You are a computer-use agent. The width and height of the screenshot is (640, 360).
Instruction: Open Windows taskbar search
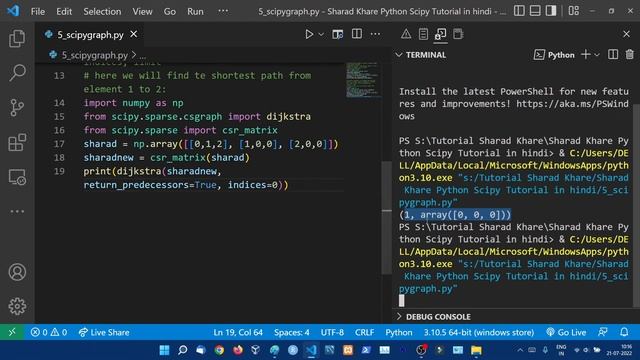coord(182,350)
